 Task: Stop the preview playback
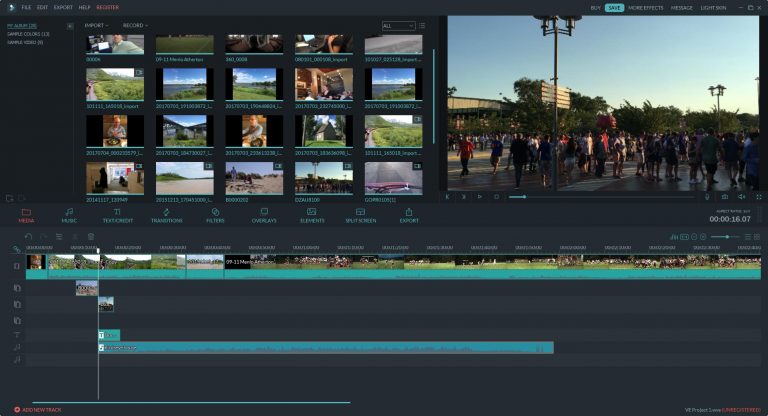[x=497, y=196]
